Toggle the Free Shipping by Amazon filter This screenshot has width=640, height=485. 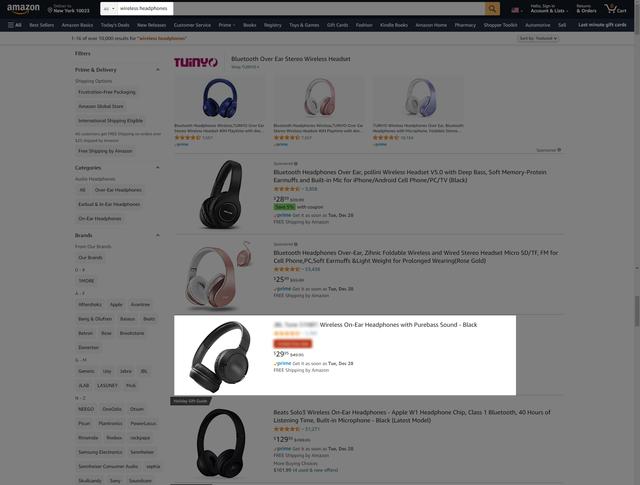(x=105, y=151)
